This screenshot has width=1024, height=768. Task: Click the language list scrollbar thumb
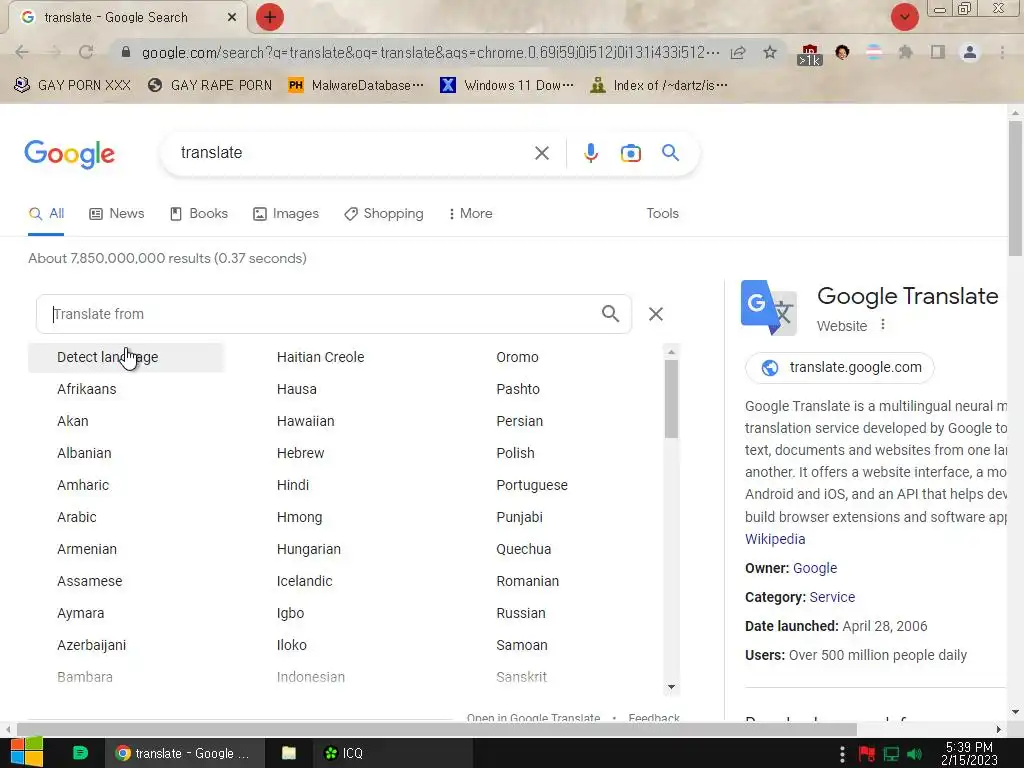(x=671, y=399)
